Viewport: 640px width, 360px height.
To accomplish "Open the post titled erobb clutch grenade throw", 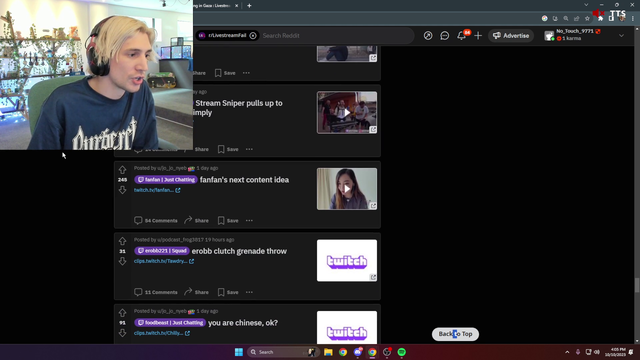I will pos(239,251).
